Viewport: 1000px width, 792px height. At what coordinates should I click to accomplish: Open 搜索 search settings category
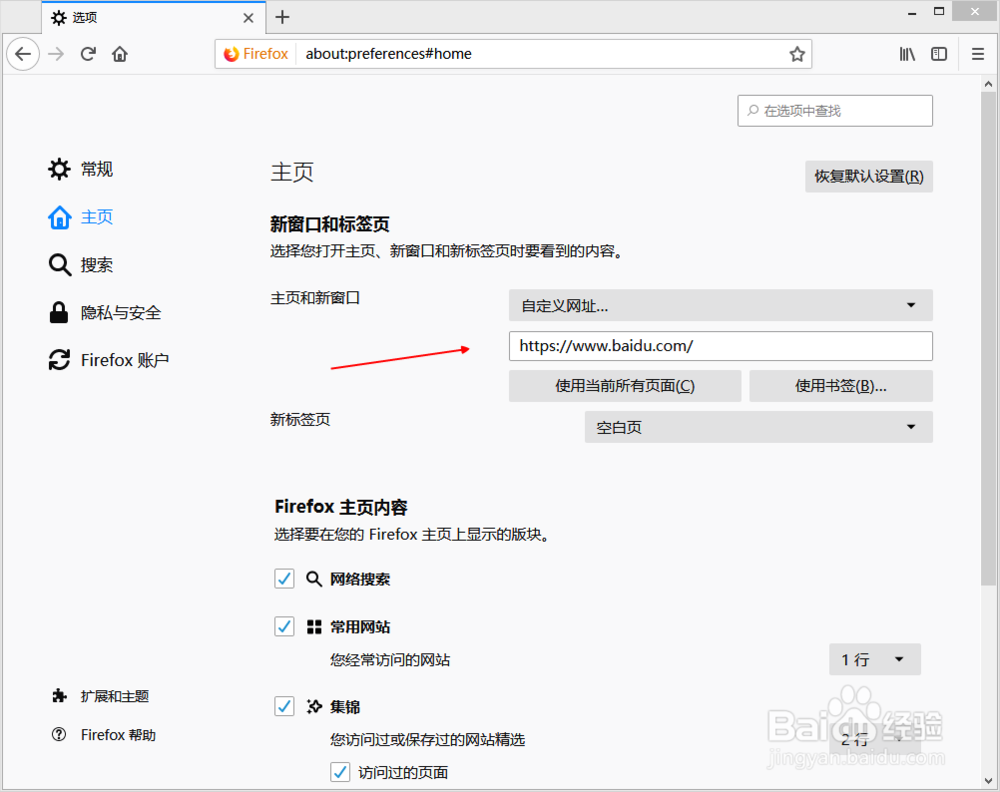pyautogui.click(x=81, y=265)
